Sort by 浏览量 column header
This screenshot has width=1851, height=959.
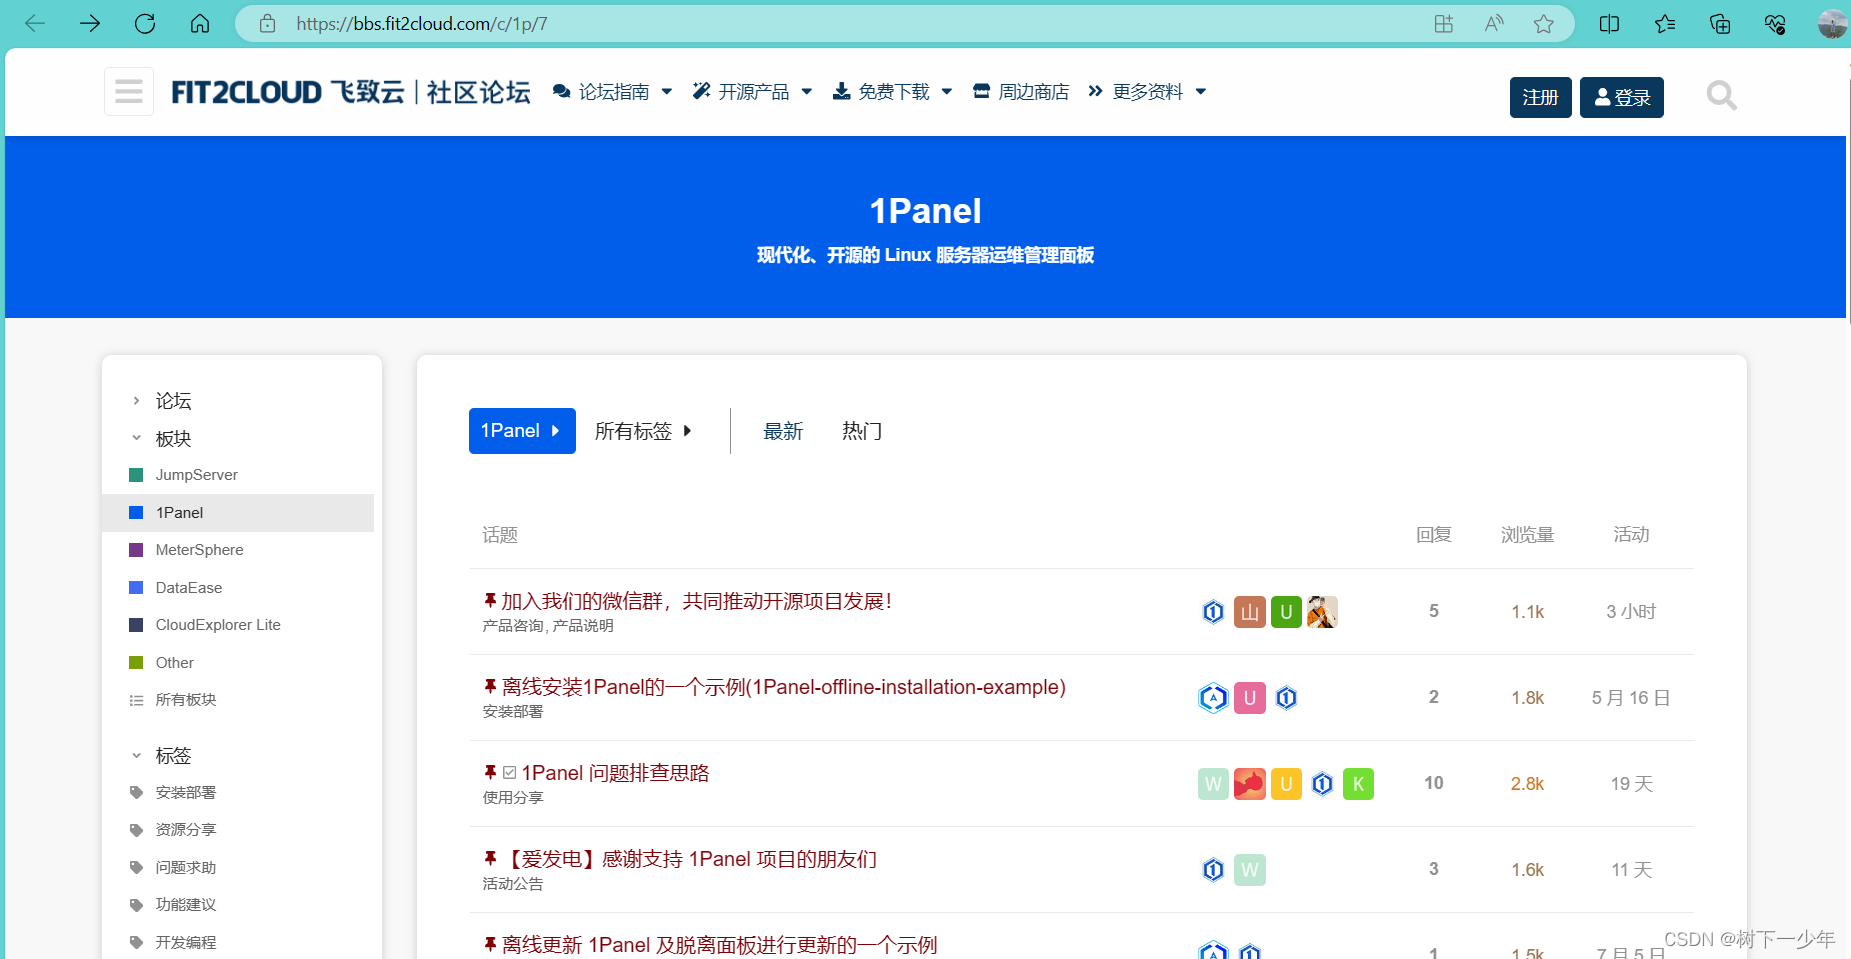1527,535
